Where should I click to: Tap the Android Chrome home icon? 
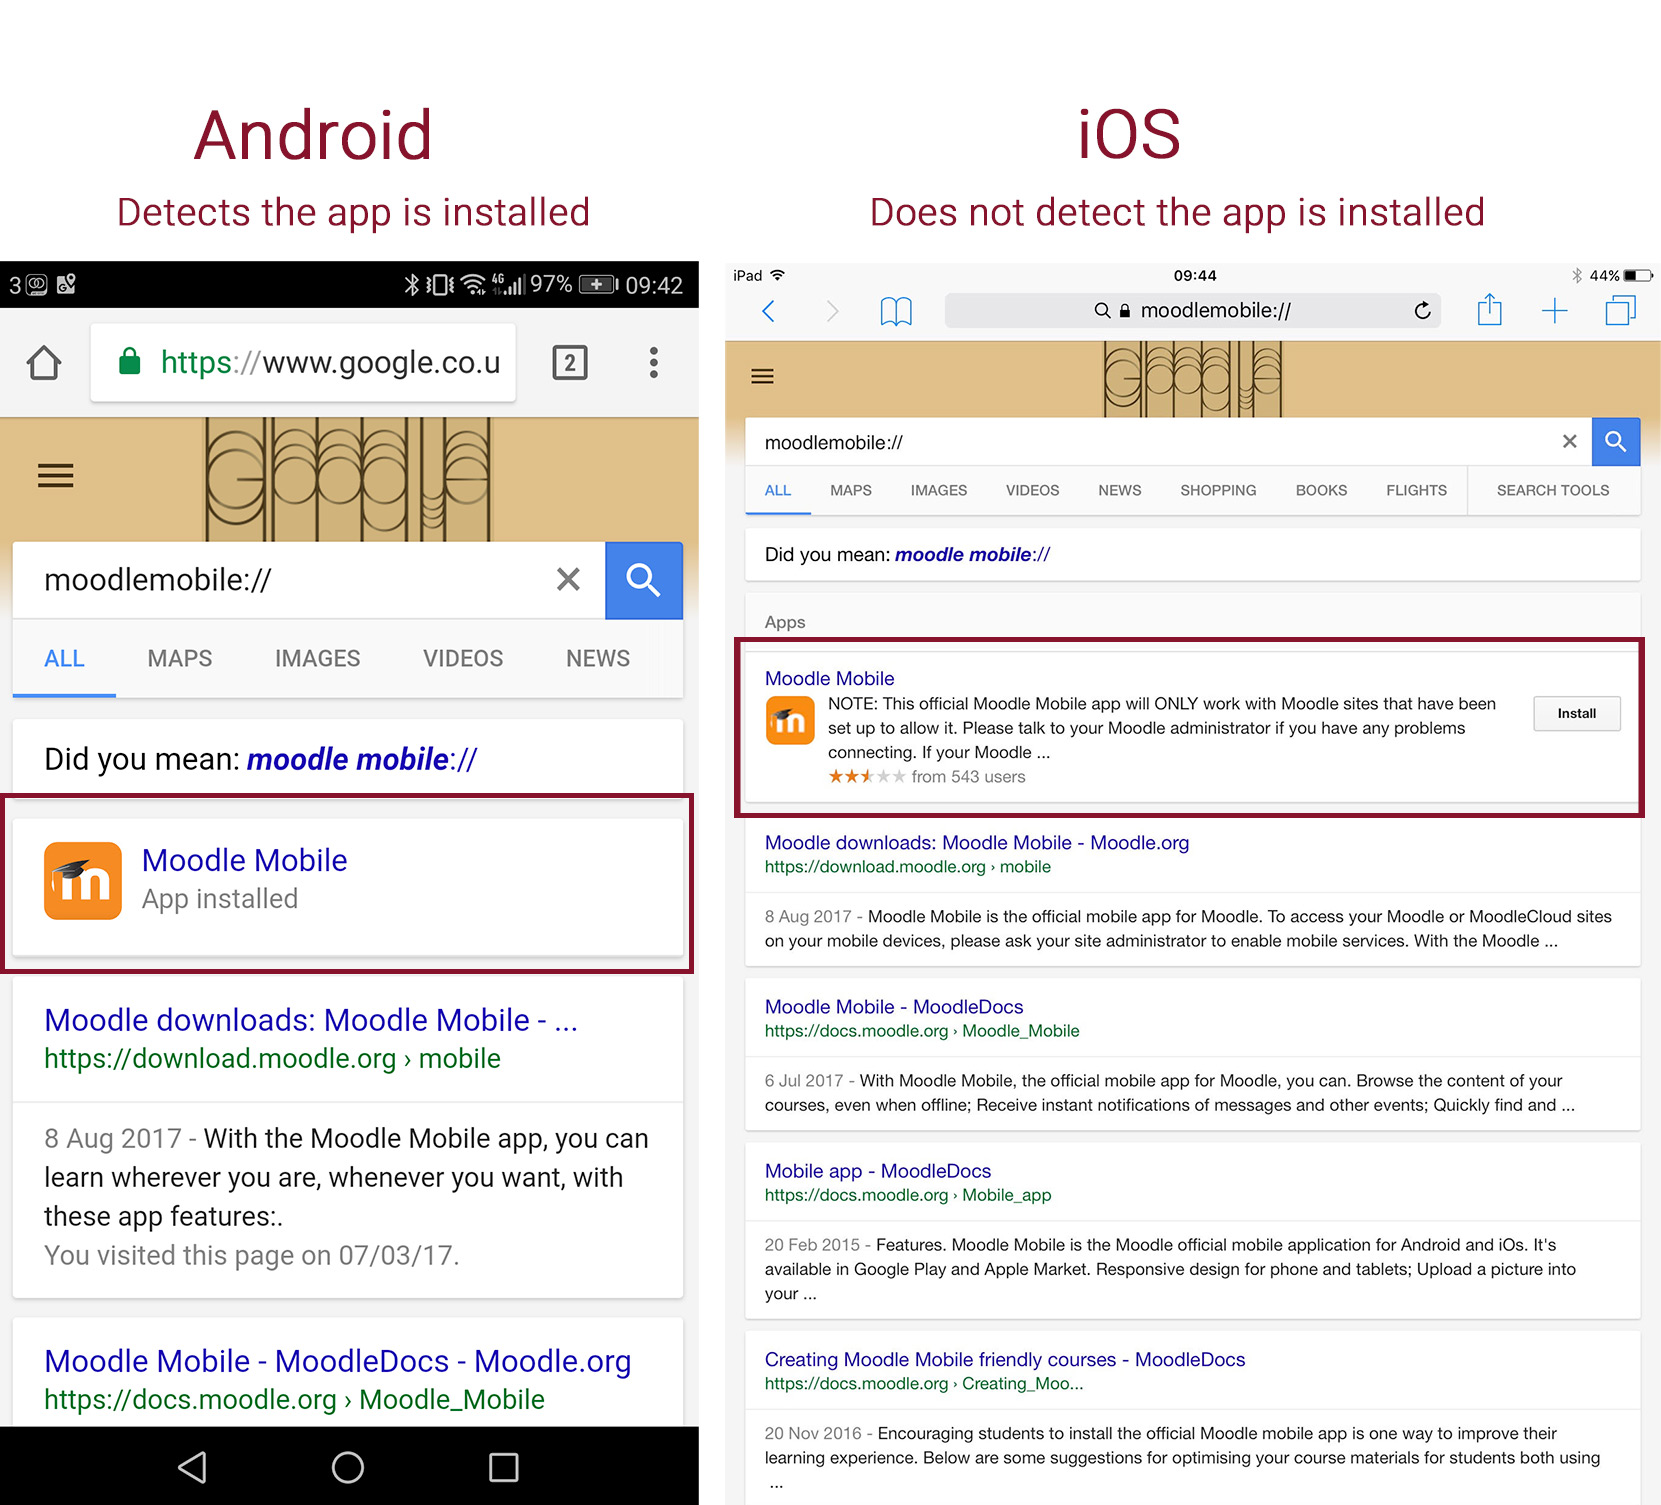(x=44, y=362)
